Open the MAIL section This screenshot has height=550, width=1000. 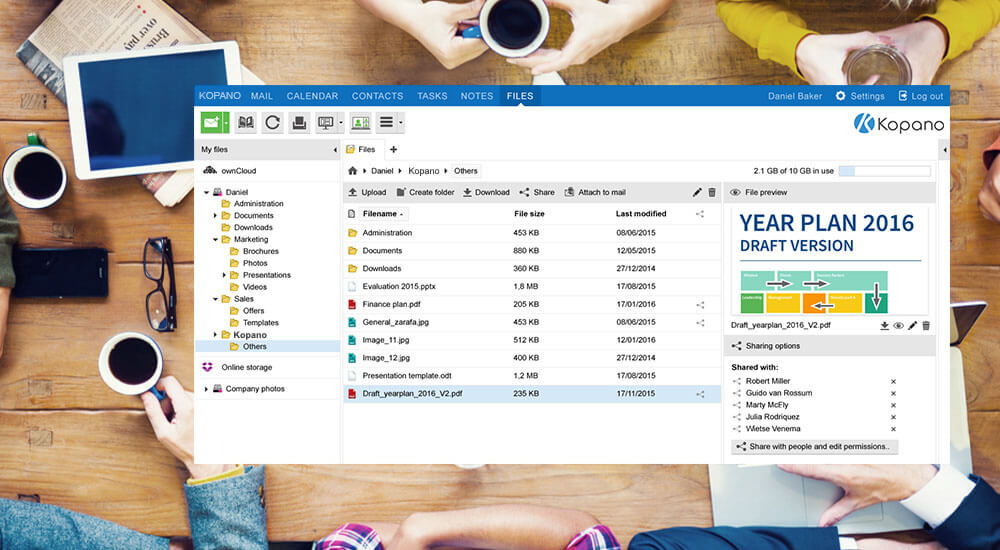(261, 96)
